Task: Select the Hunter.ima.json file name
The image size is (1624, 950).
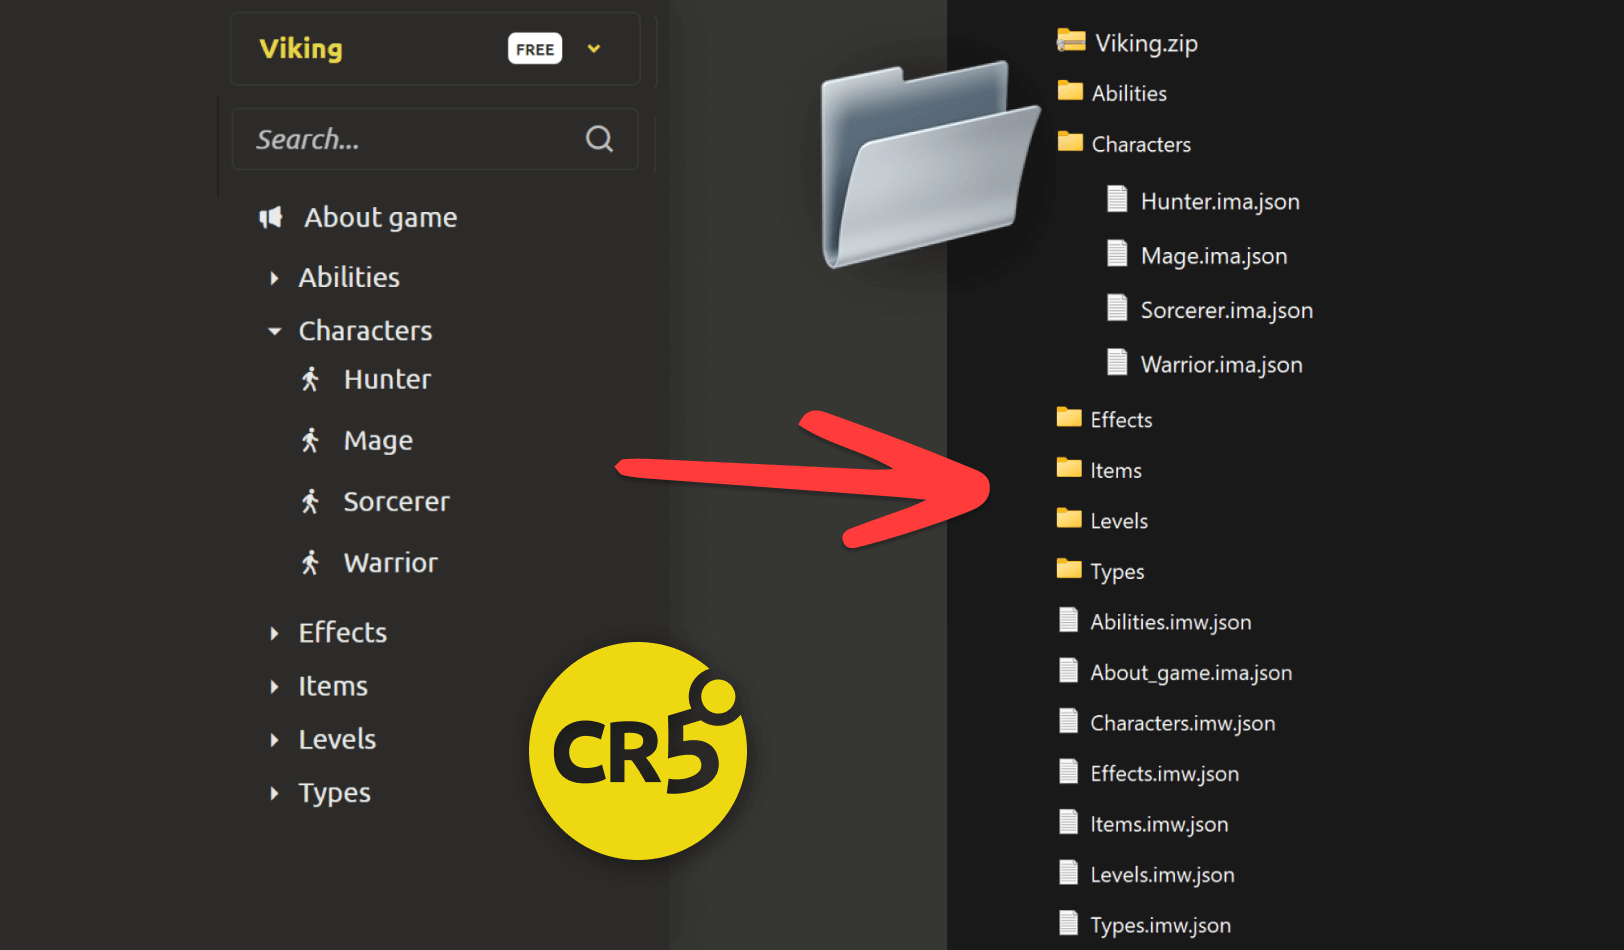Action: click(1220, 201)
